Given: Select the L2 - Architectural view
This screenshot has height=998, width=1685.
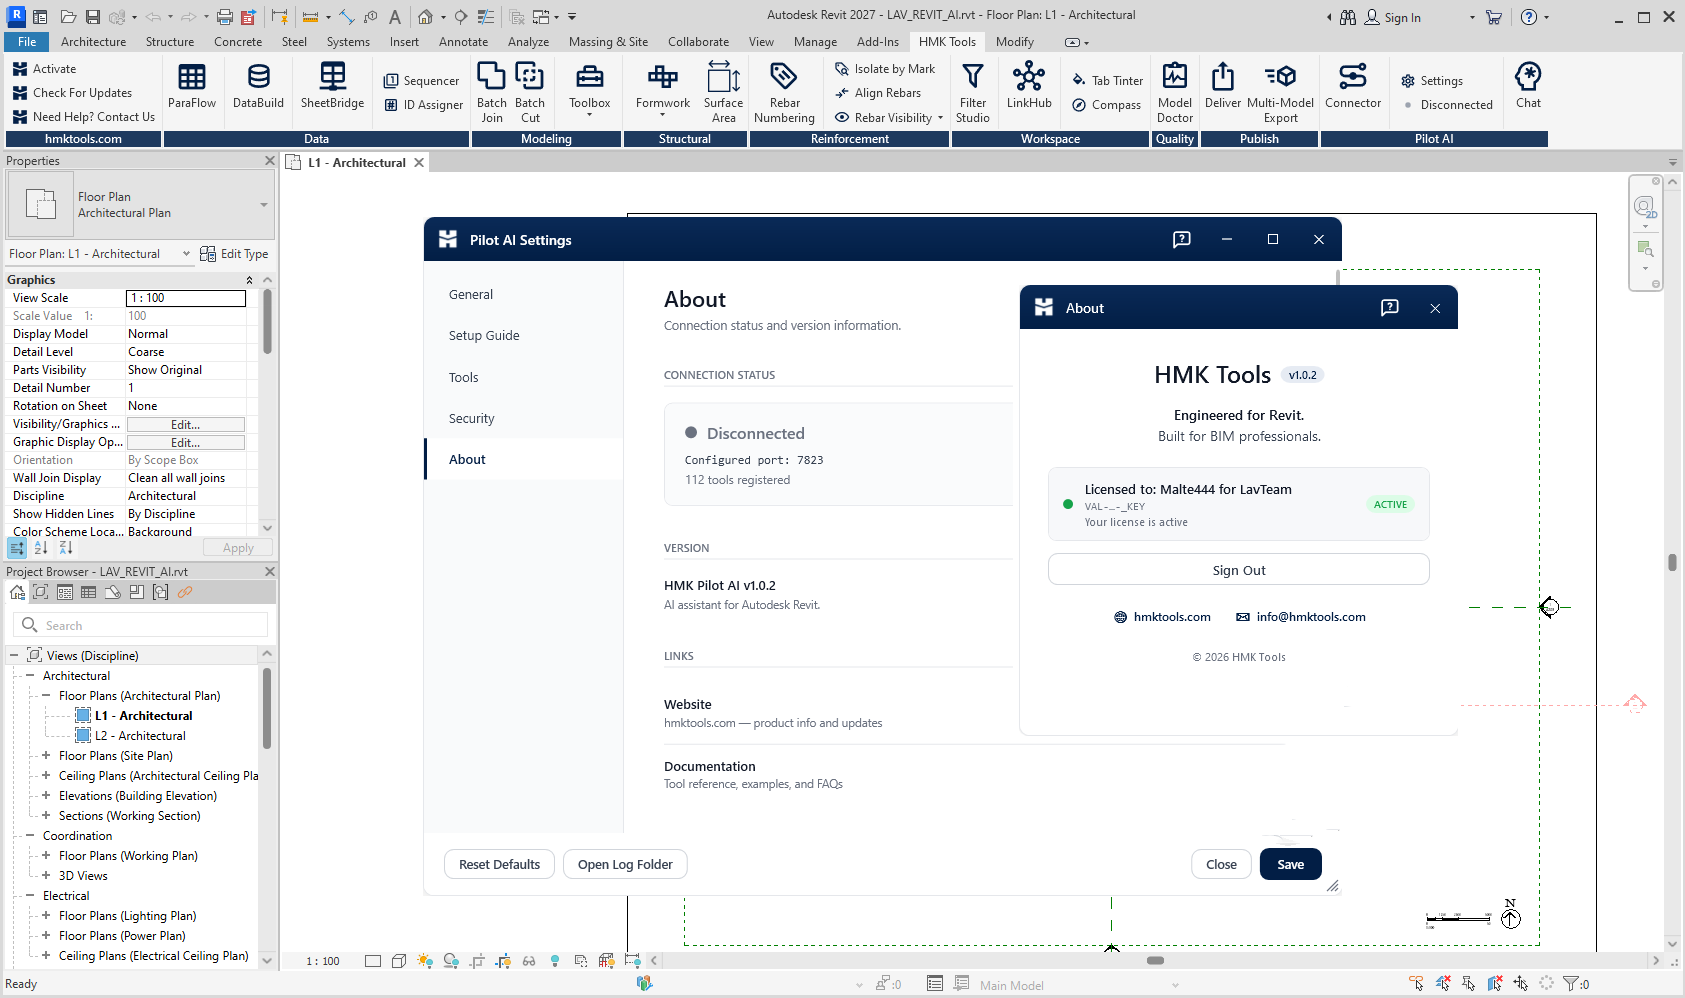Looking at the screenshot, I should 139,736.
